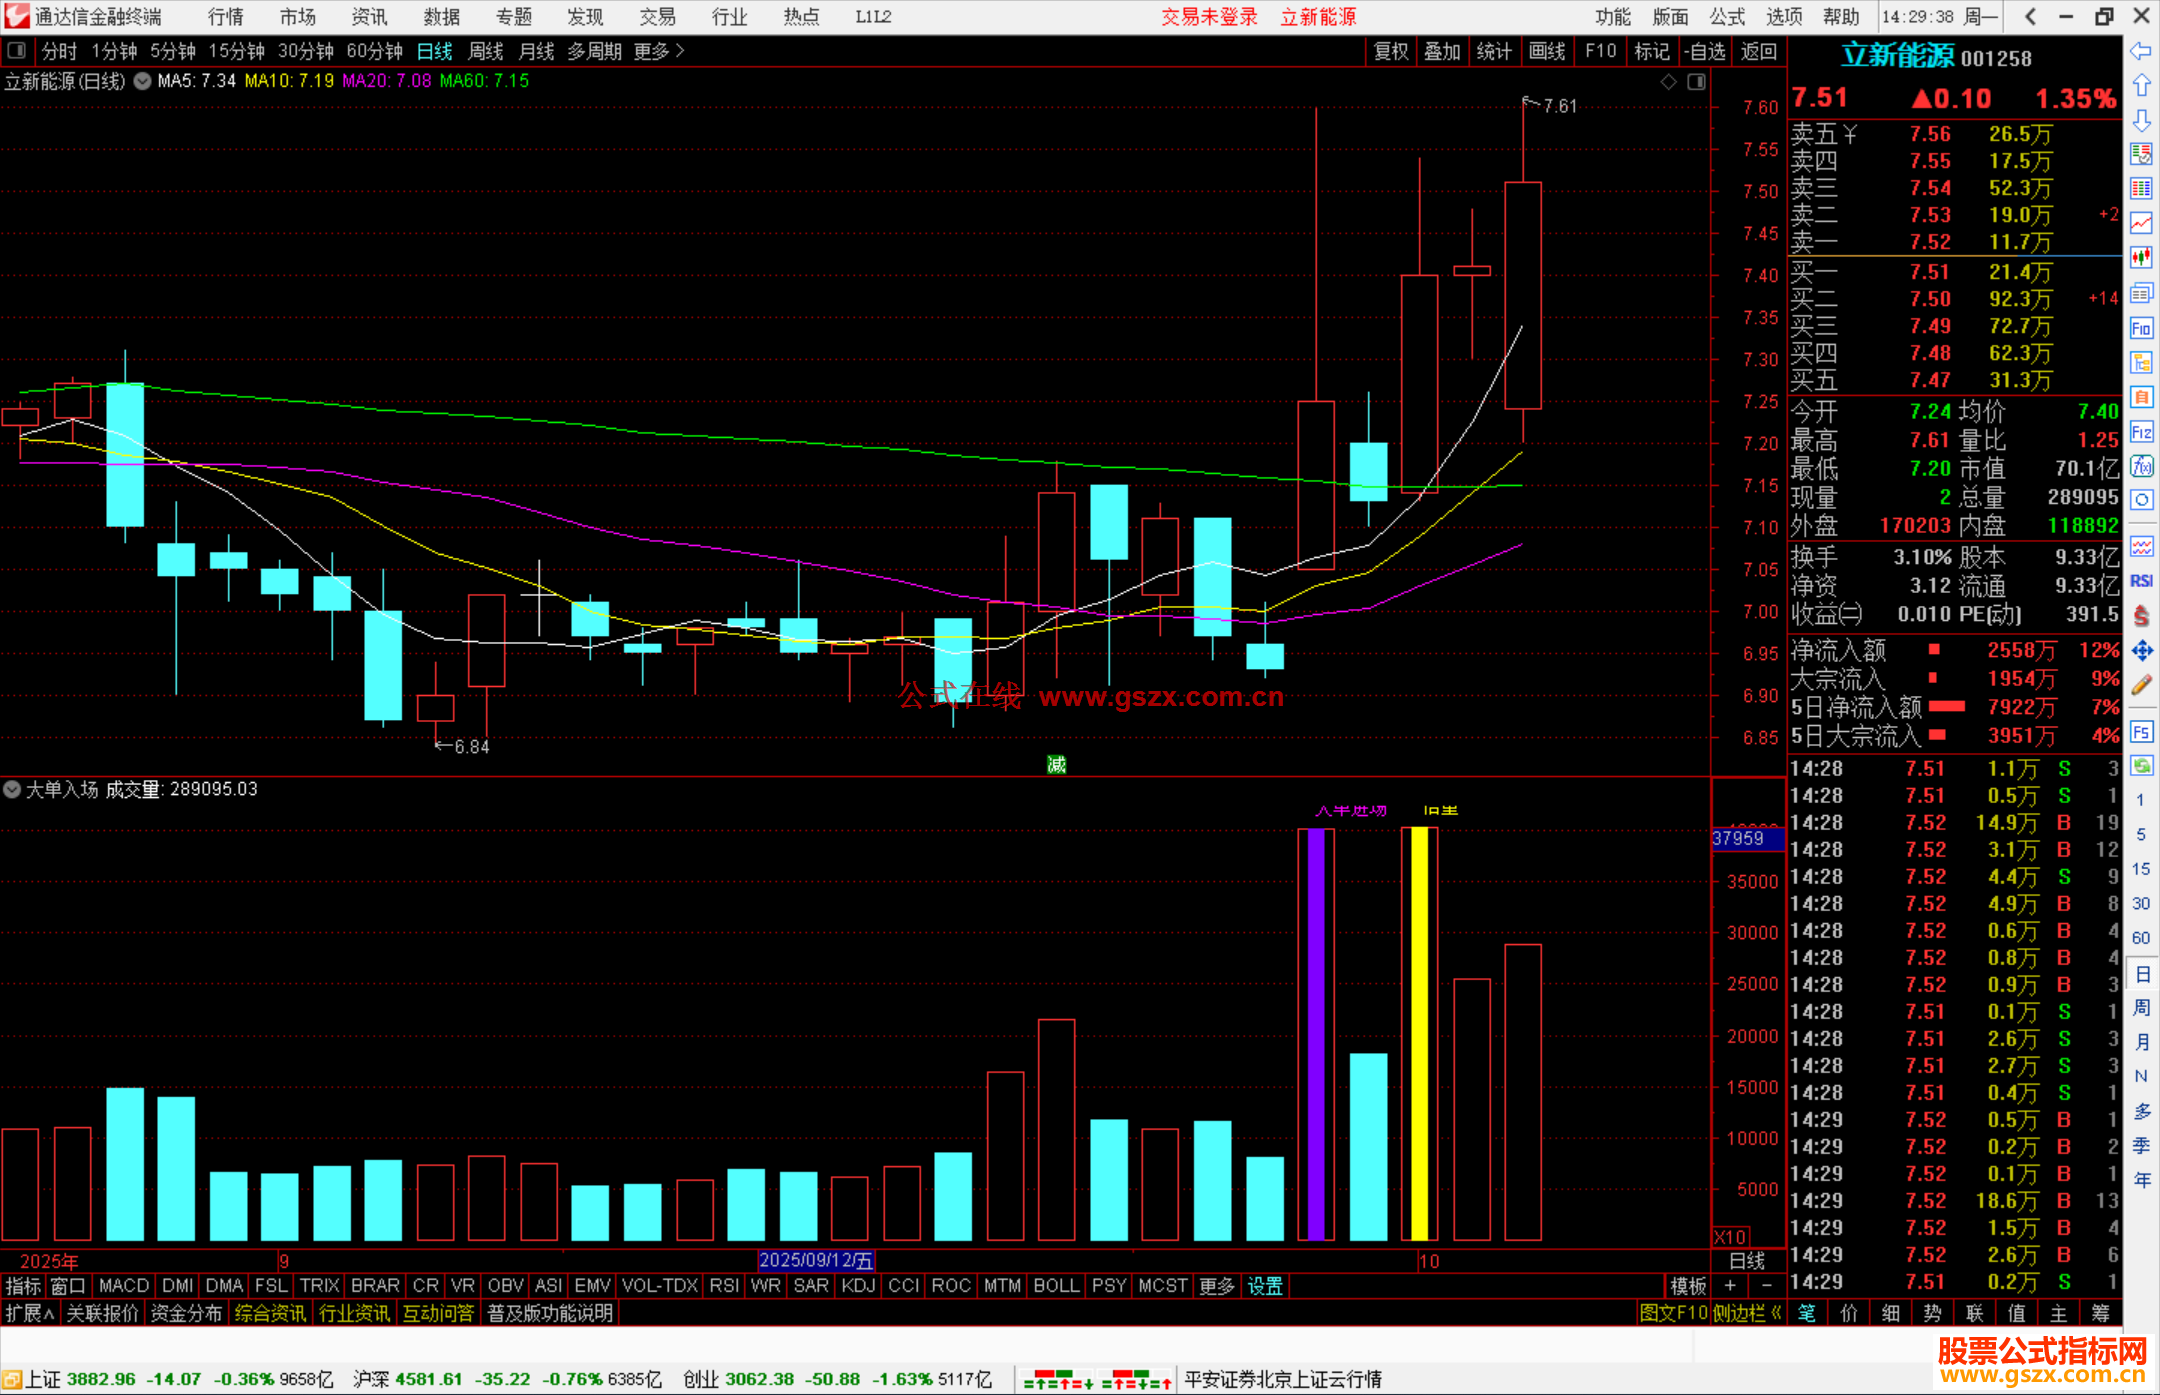Click the candlestick chart sidebar icon
The image size is (2160, 1395).
[x=2141, y=257]
